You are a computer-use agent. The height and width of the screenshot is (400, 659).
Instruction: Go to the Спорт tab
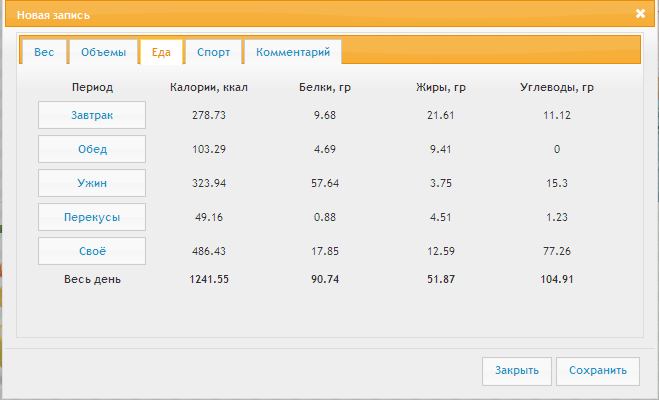[x=214, y=52]
